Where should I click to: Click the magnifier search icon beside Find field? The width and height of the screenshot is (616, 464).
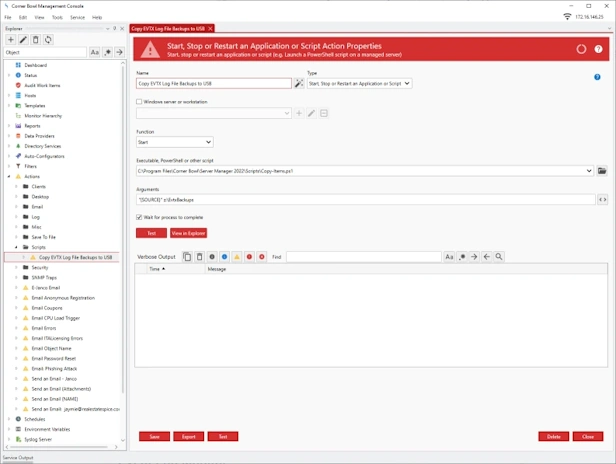pos(499,257)
